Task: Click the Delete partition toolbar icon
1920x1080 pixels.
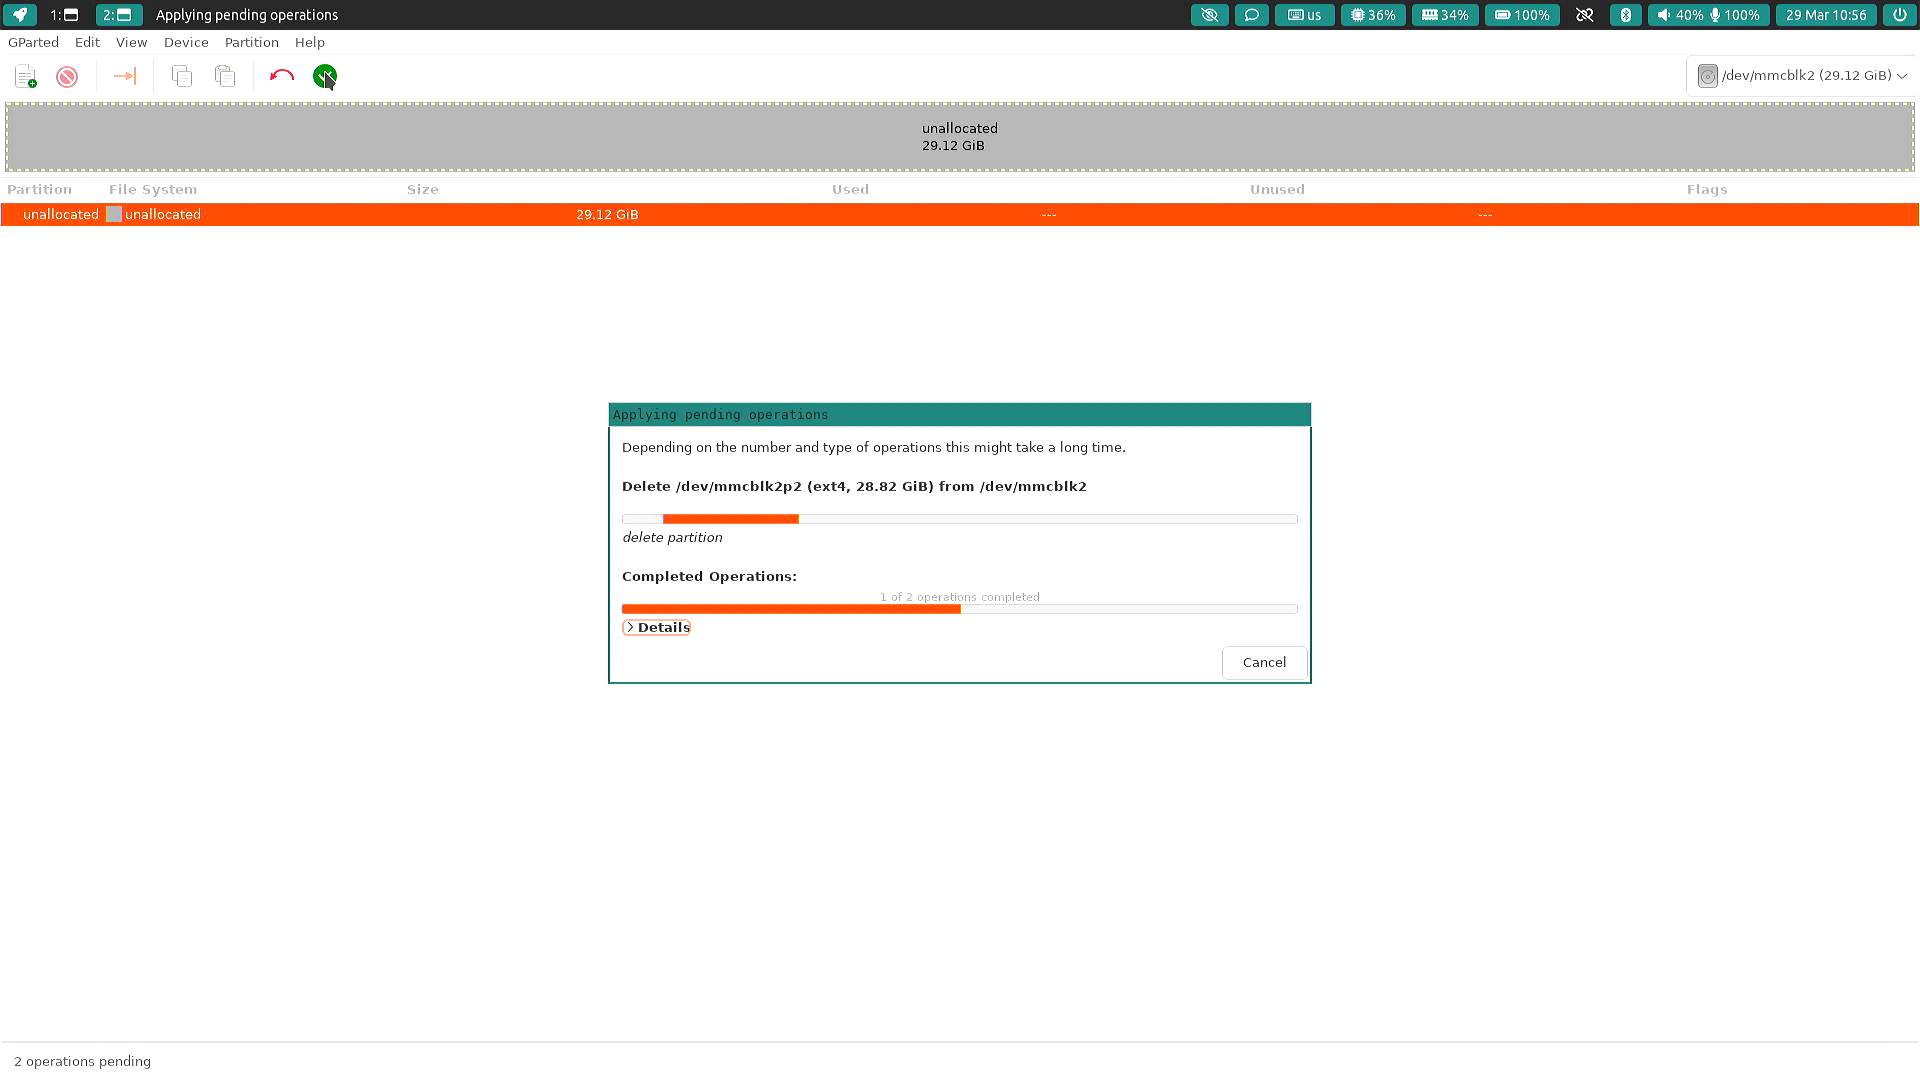Action: click(67, 77)
